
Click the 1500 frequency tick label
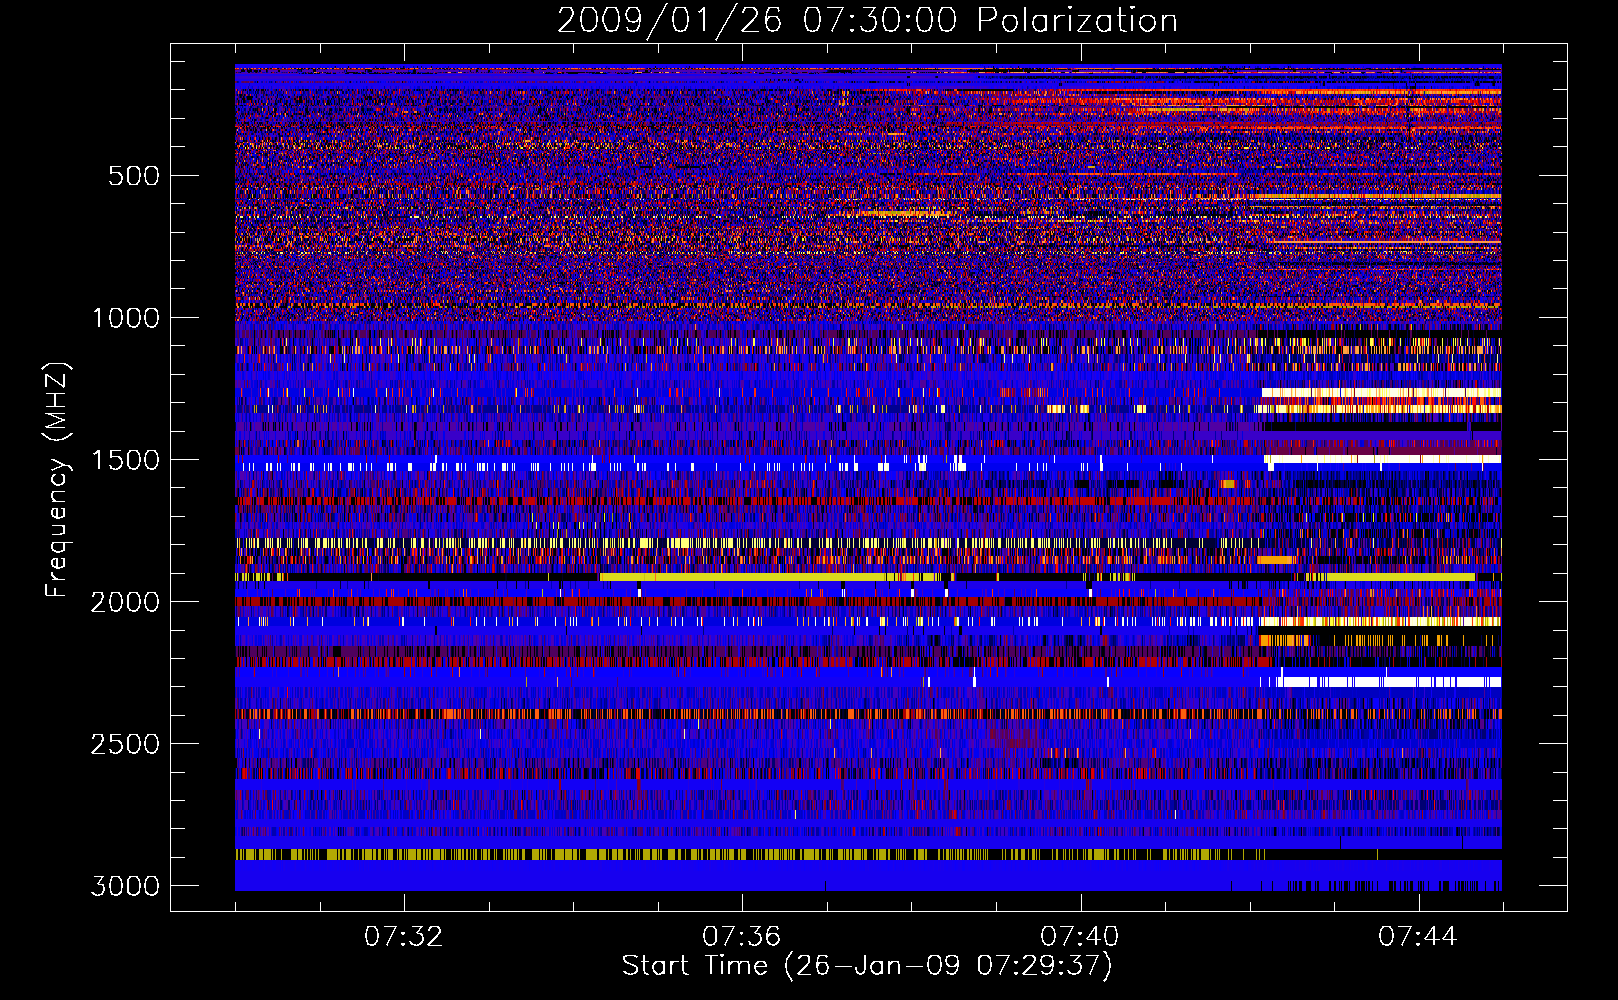click(x=125, y=460)
